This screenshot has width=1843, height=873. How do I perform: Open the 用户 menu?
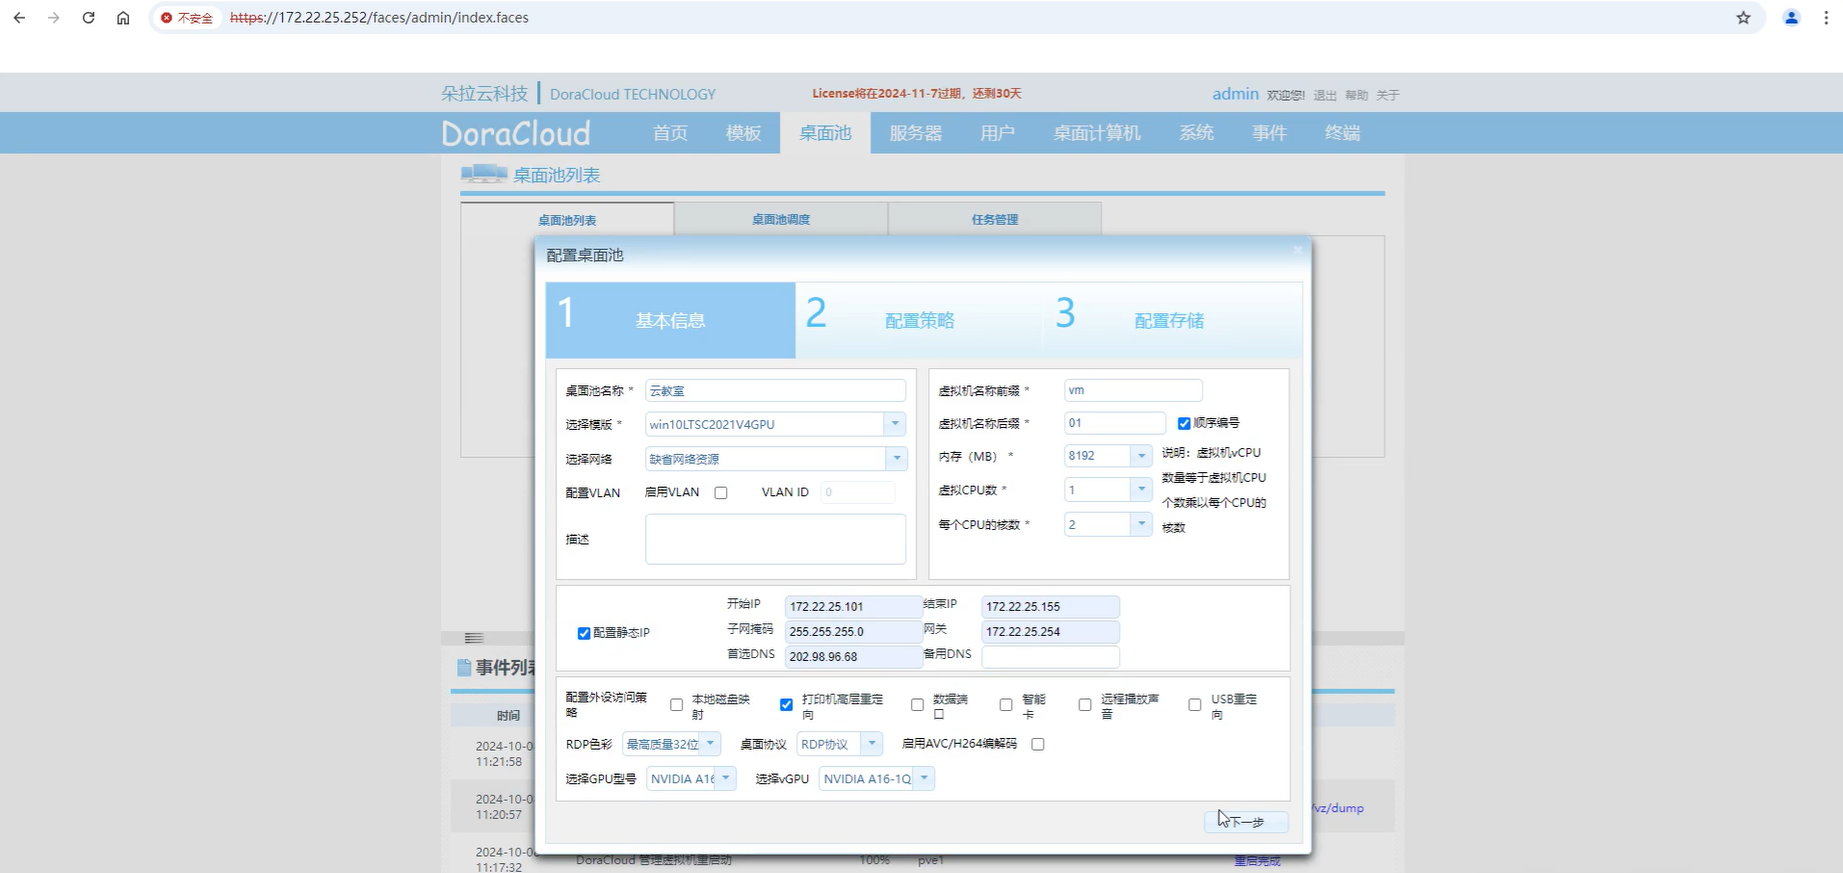click(997, 133)
